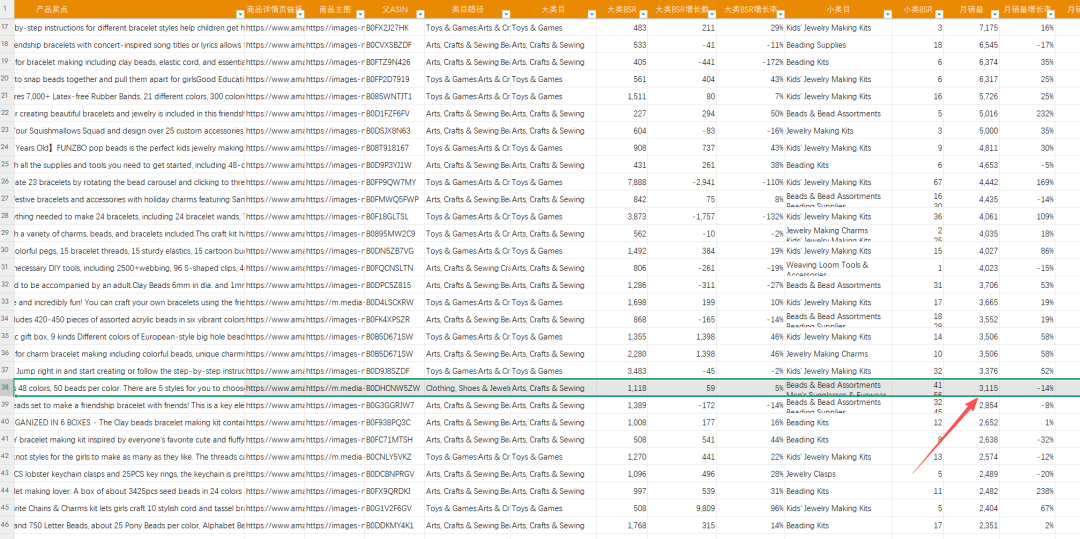1080x539 pixels.
Task: Click the Clothing, Shoes & Jewelry category cell
Action: 467,388
